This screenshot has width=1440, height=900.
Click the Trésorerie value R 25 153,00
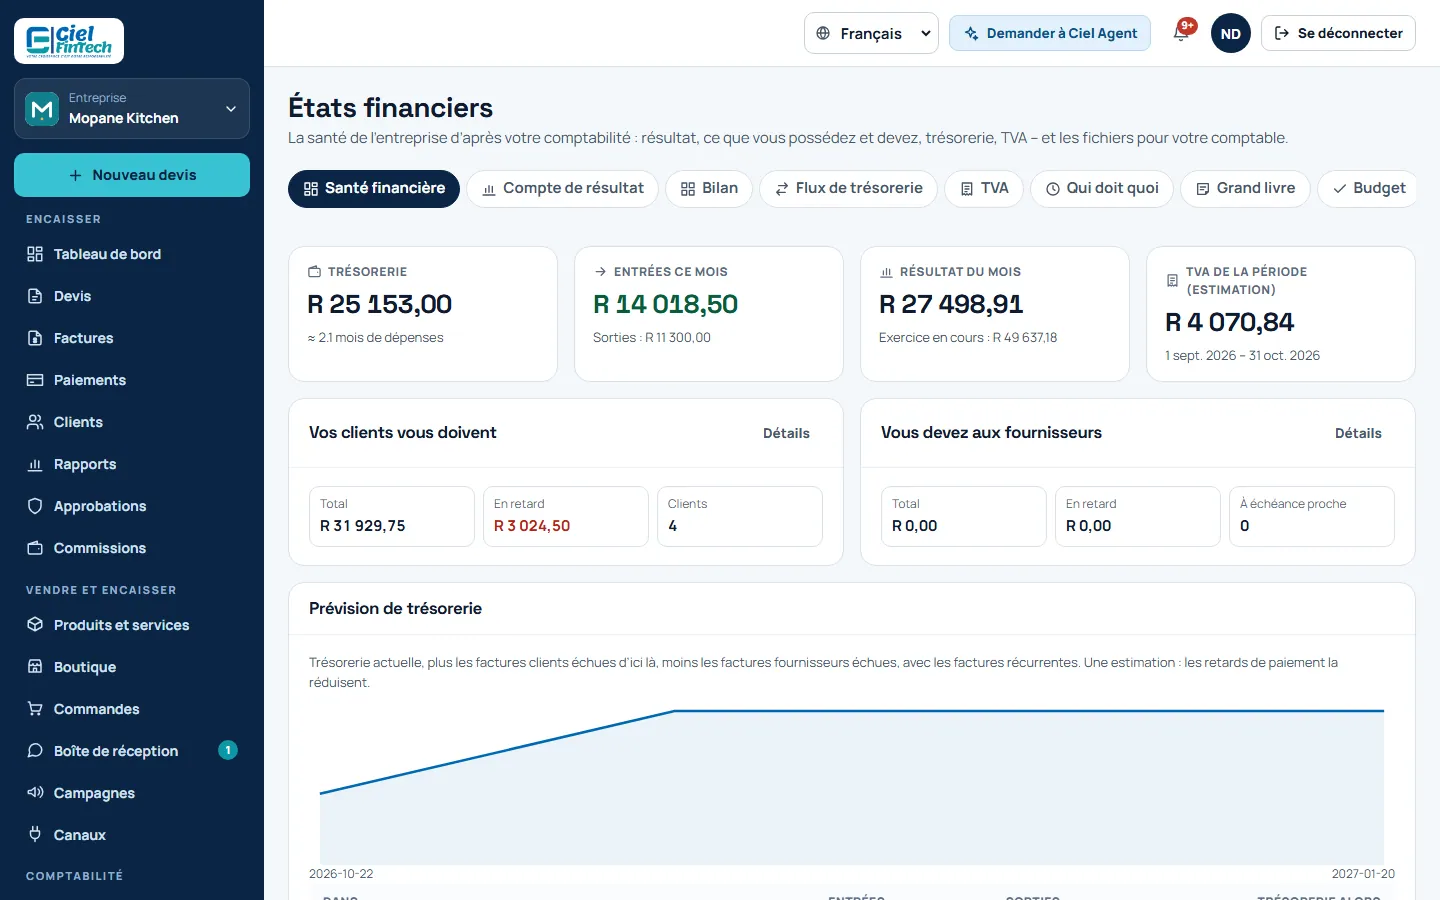[x=380, y=304]
